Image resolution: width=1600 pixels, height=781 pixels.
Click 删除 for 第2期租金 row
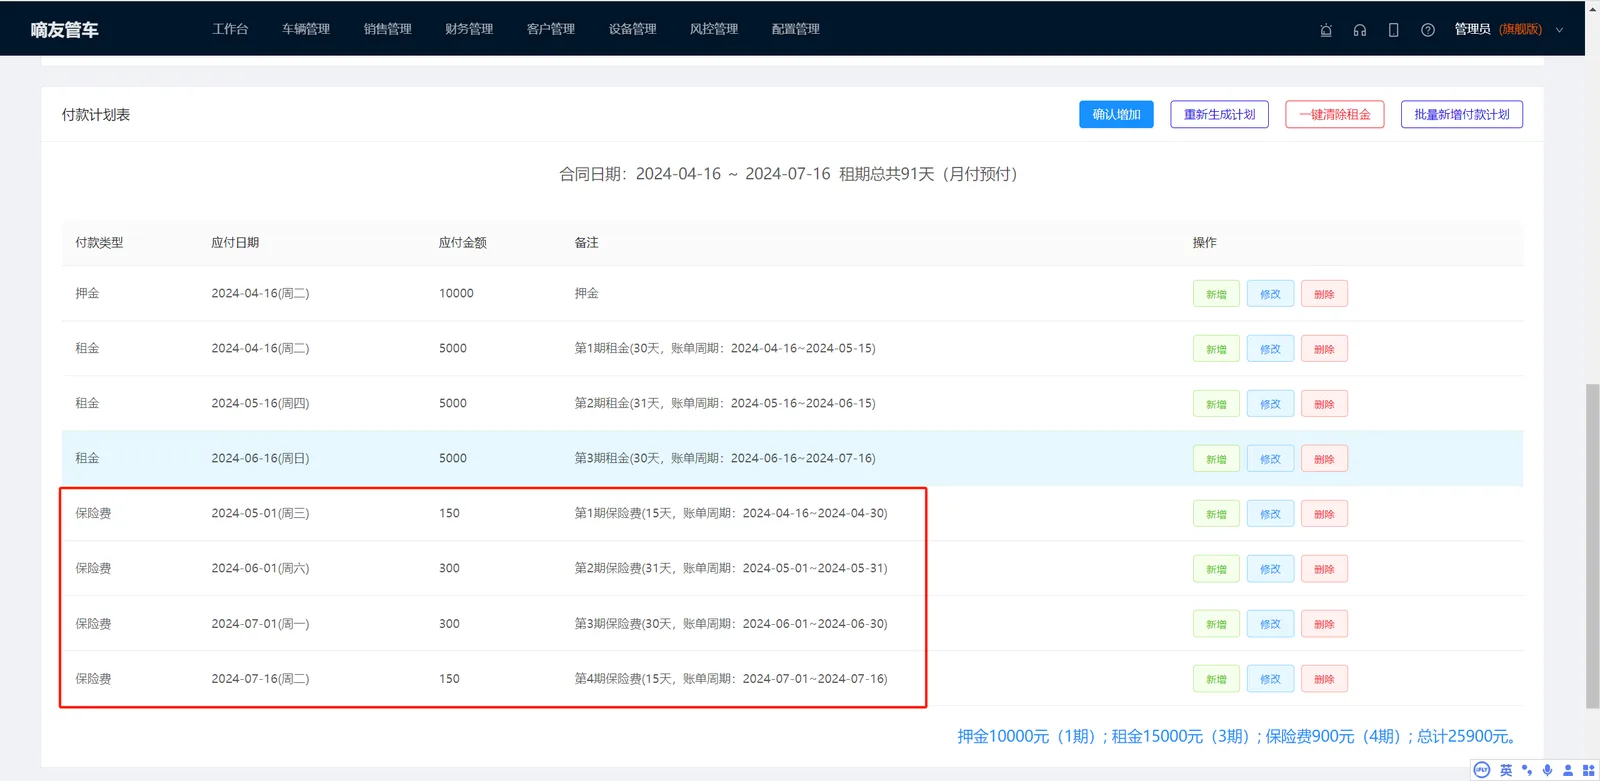[1324, 404]
